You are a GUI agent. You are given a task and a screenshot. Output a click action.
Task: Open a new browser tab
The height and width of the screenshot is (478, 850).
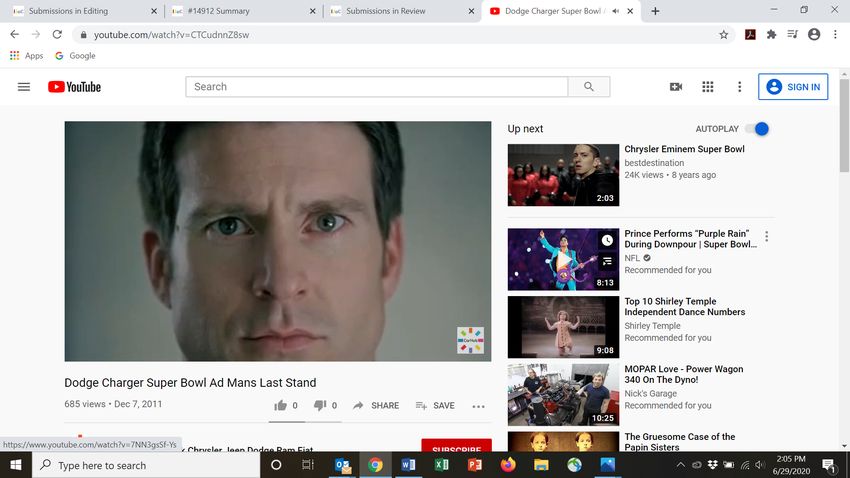pyautogui.click(x=655, y=11)
